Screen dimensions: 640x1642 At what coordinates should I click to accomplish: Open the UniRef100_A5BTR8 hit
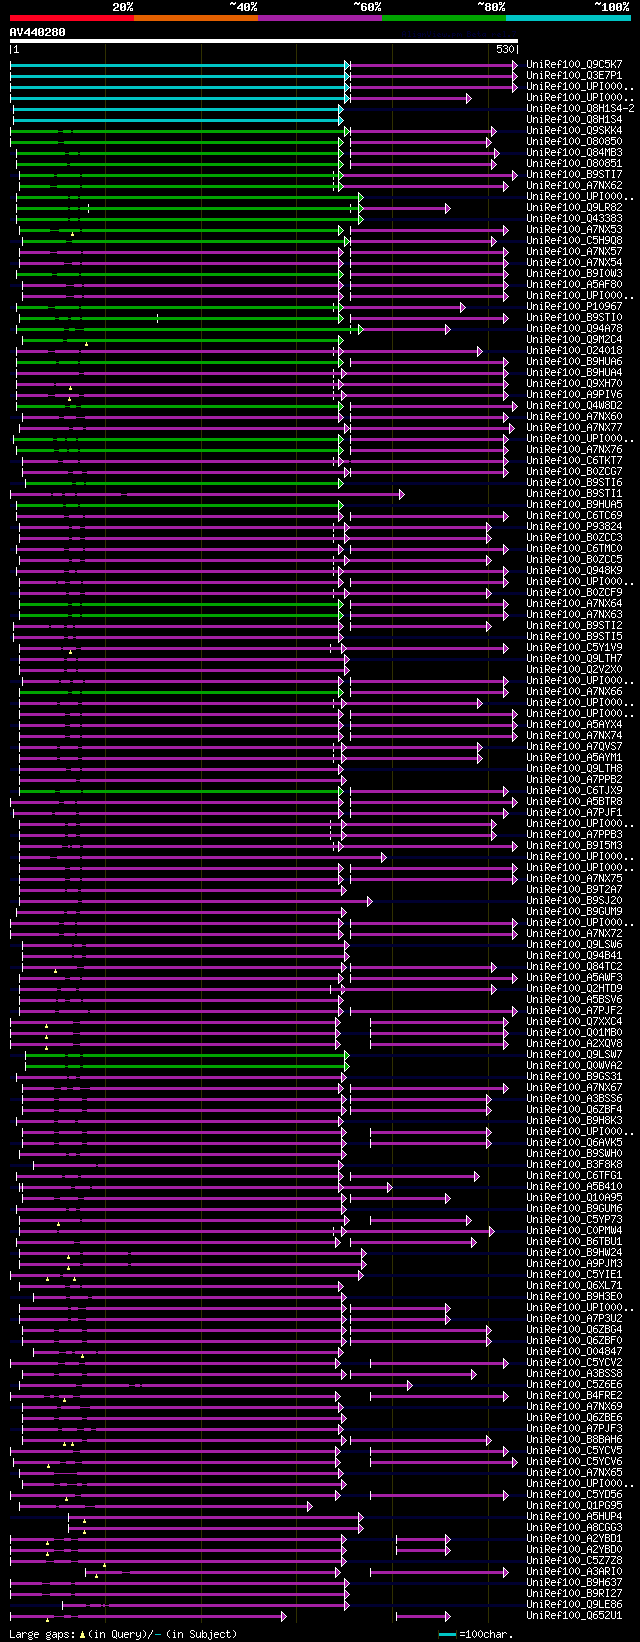[x=574, y=801]
